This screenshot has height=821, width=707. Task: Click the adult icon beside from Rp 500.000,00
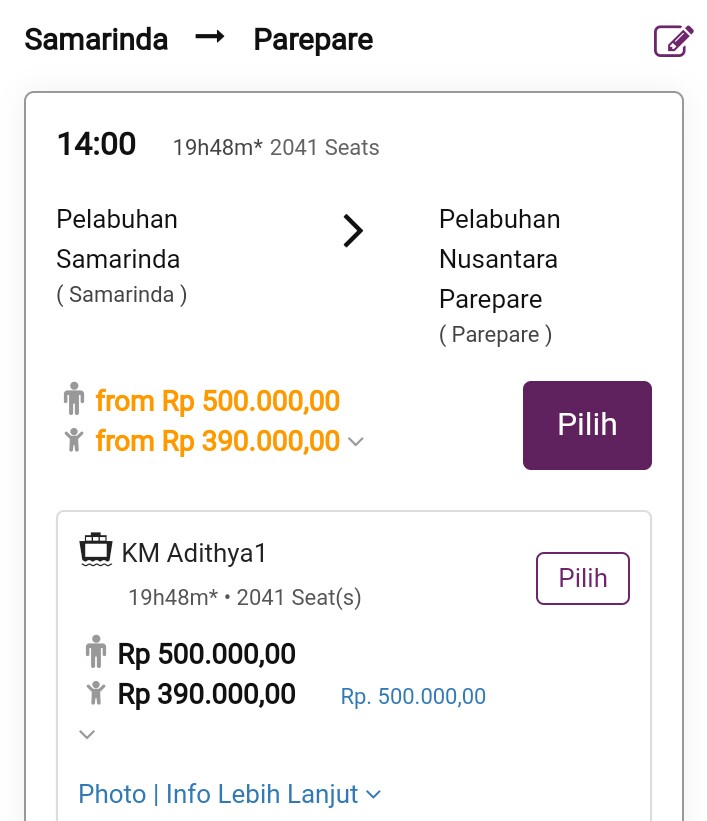coord(73,401)
